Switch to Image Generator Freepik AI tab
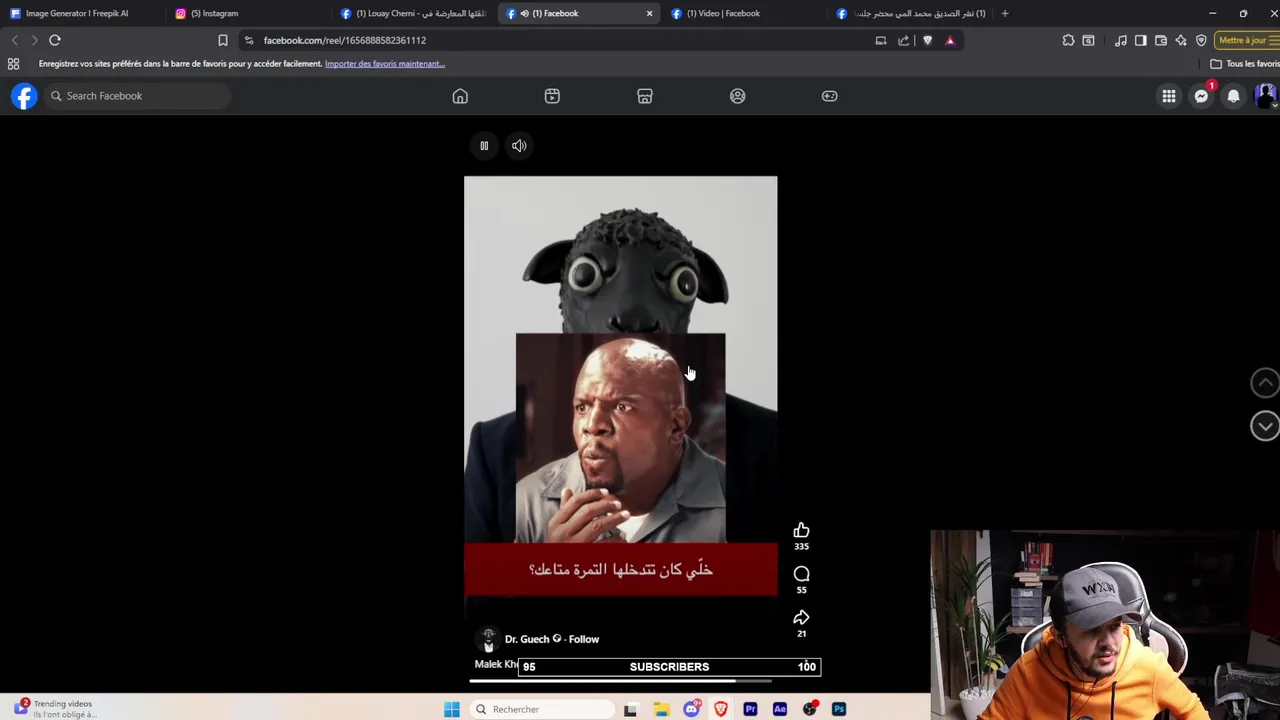The height and width of the screenshot is (720, 1280). coord(80,13)
